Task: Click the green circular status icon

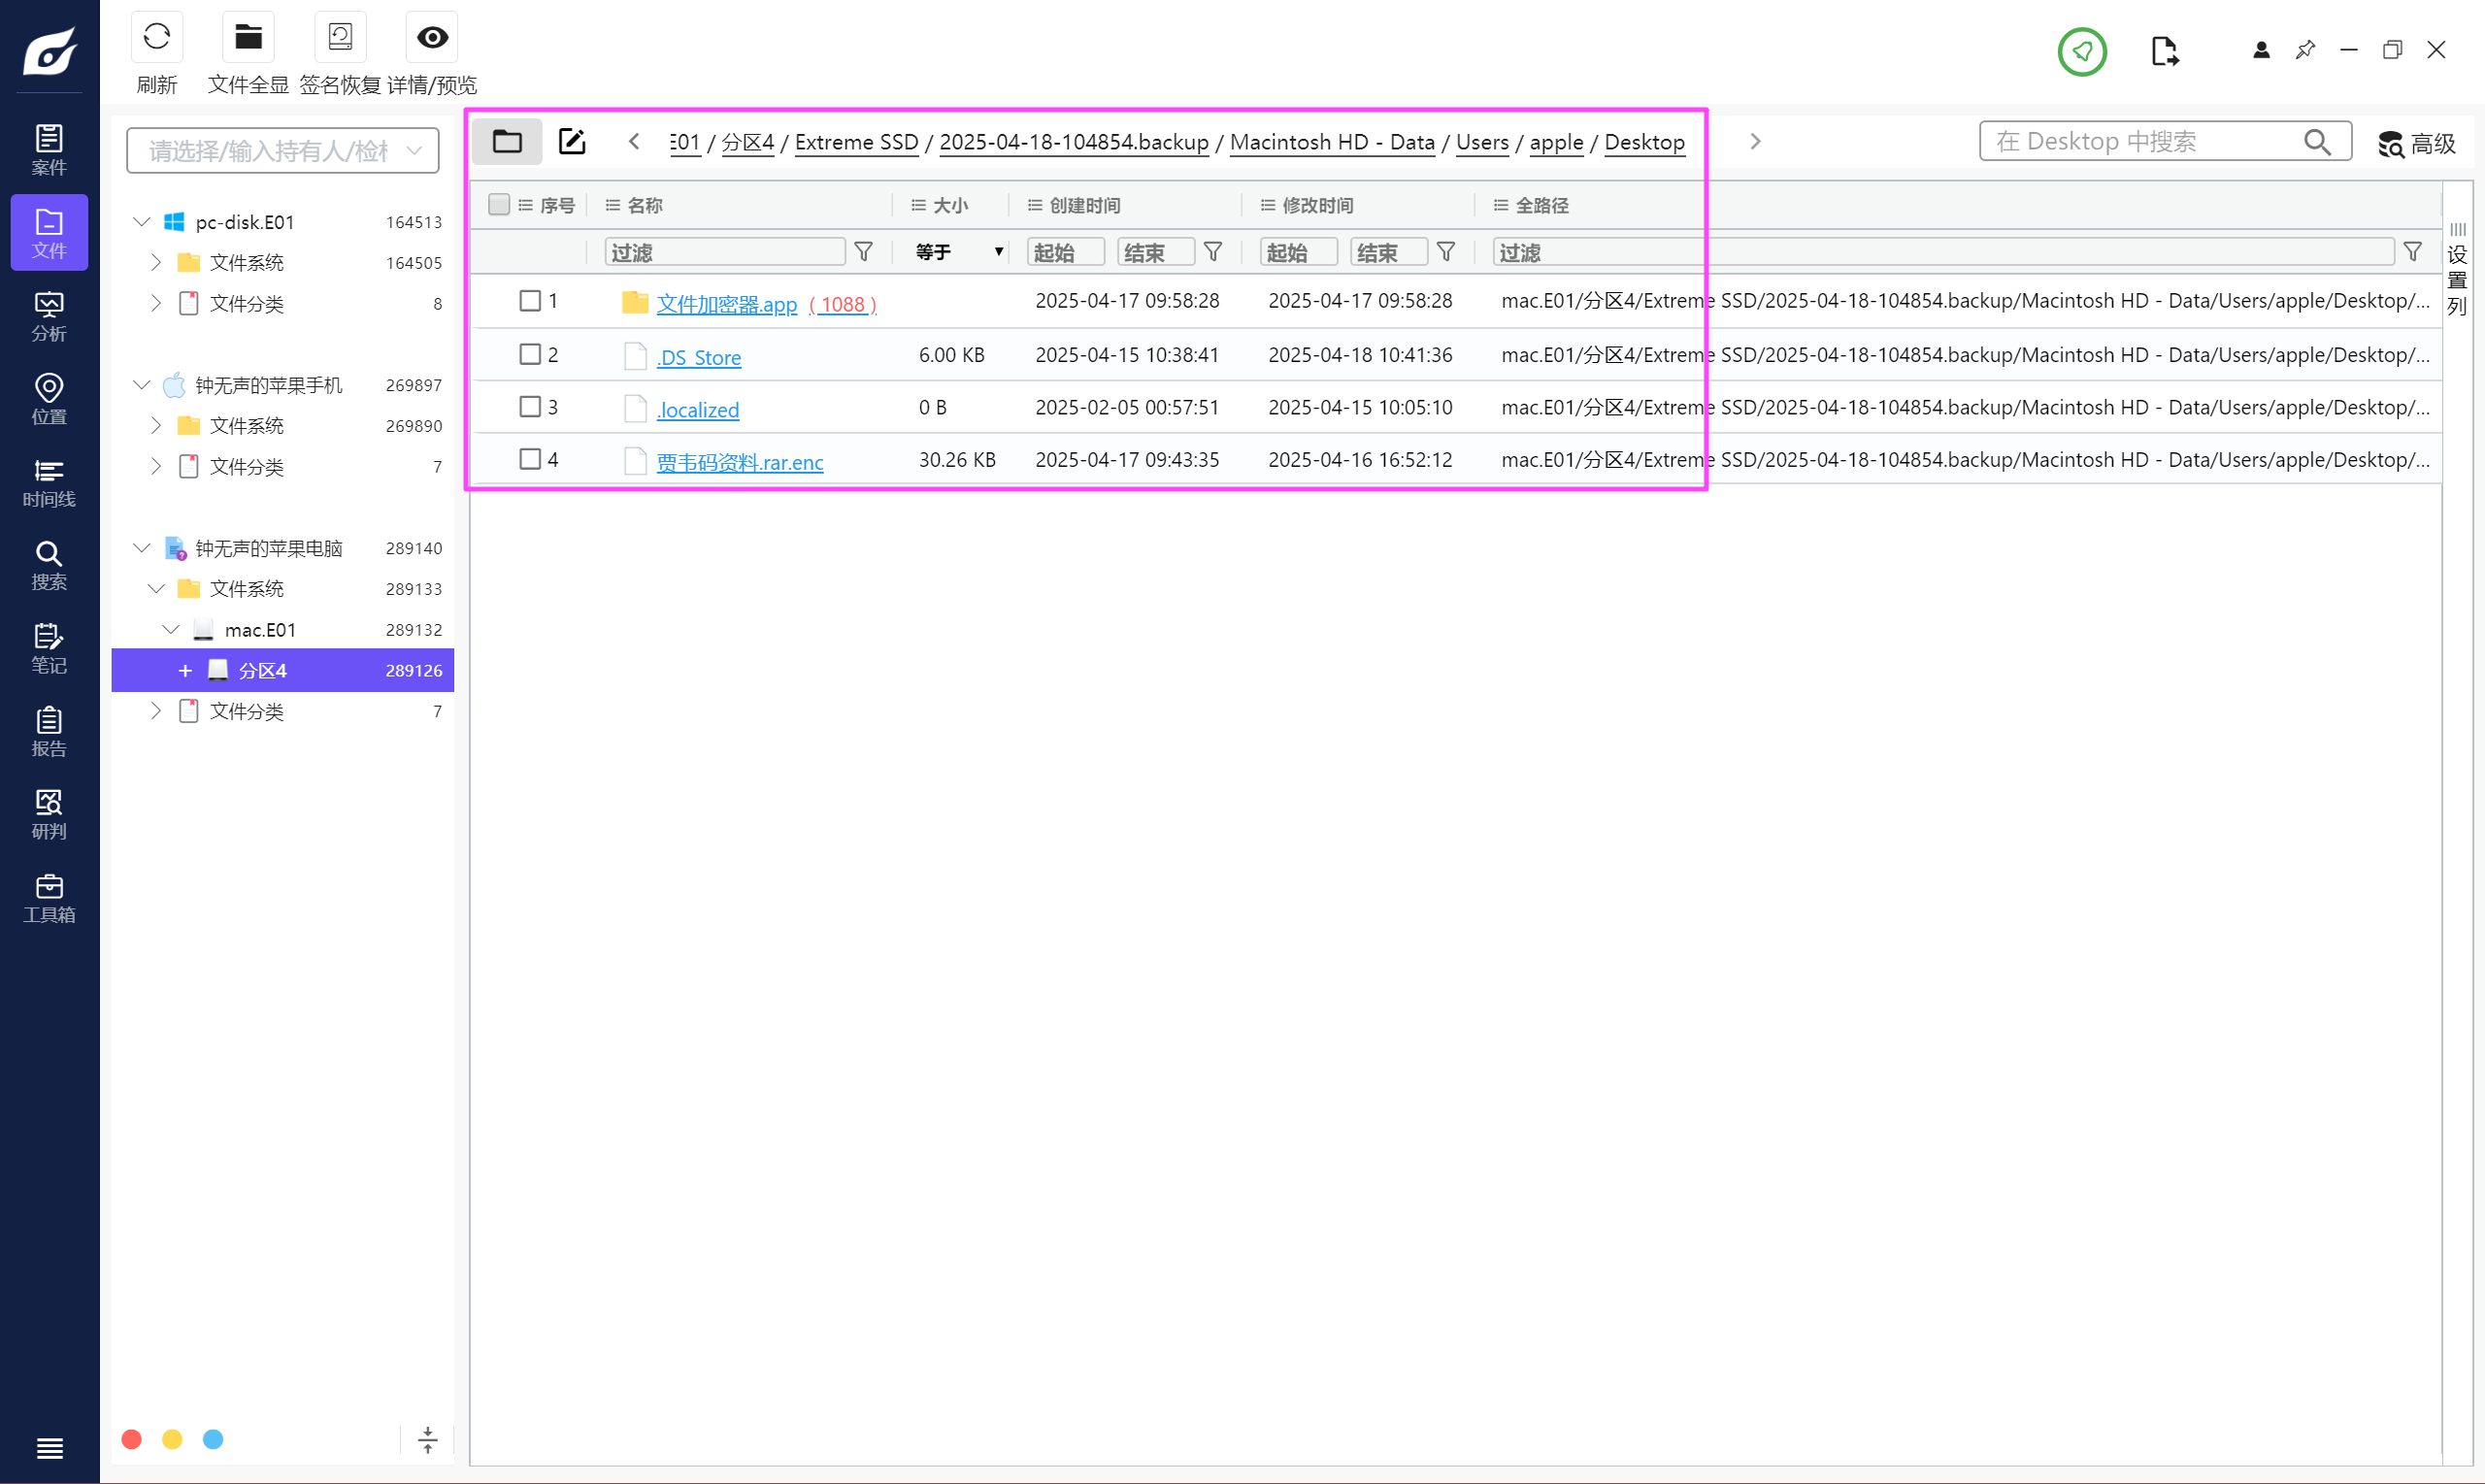Action: [2082, 51]
